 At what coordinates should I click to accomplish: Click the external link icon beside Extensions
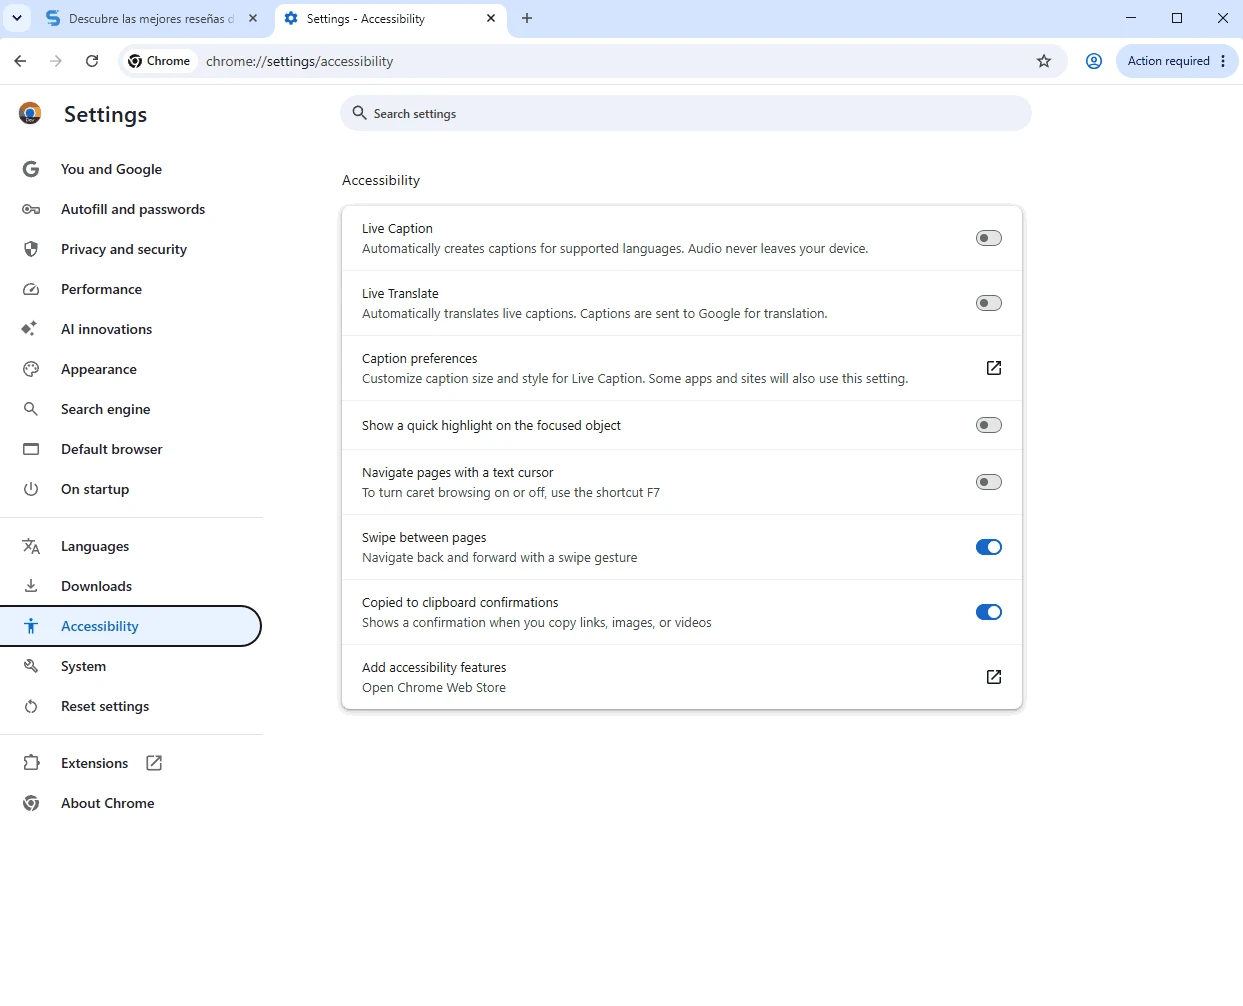[x=154, y=763]
